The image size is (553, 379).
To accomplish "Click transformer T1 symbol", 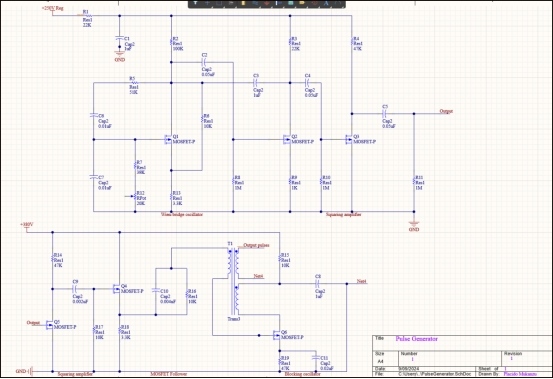I will tap(233, 282).
